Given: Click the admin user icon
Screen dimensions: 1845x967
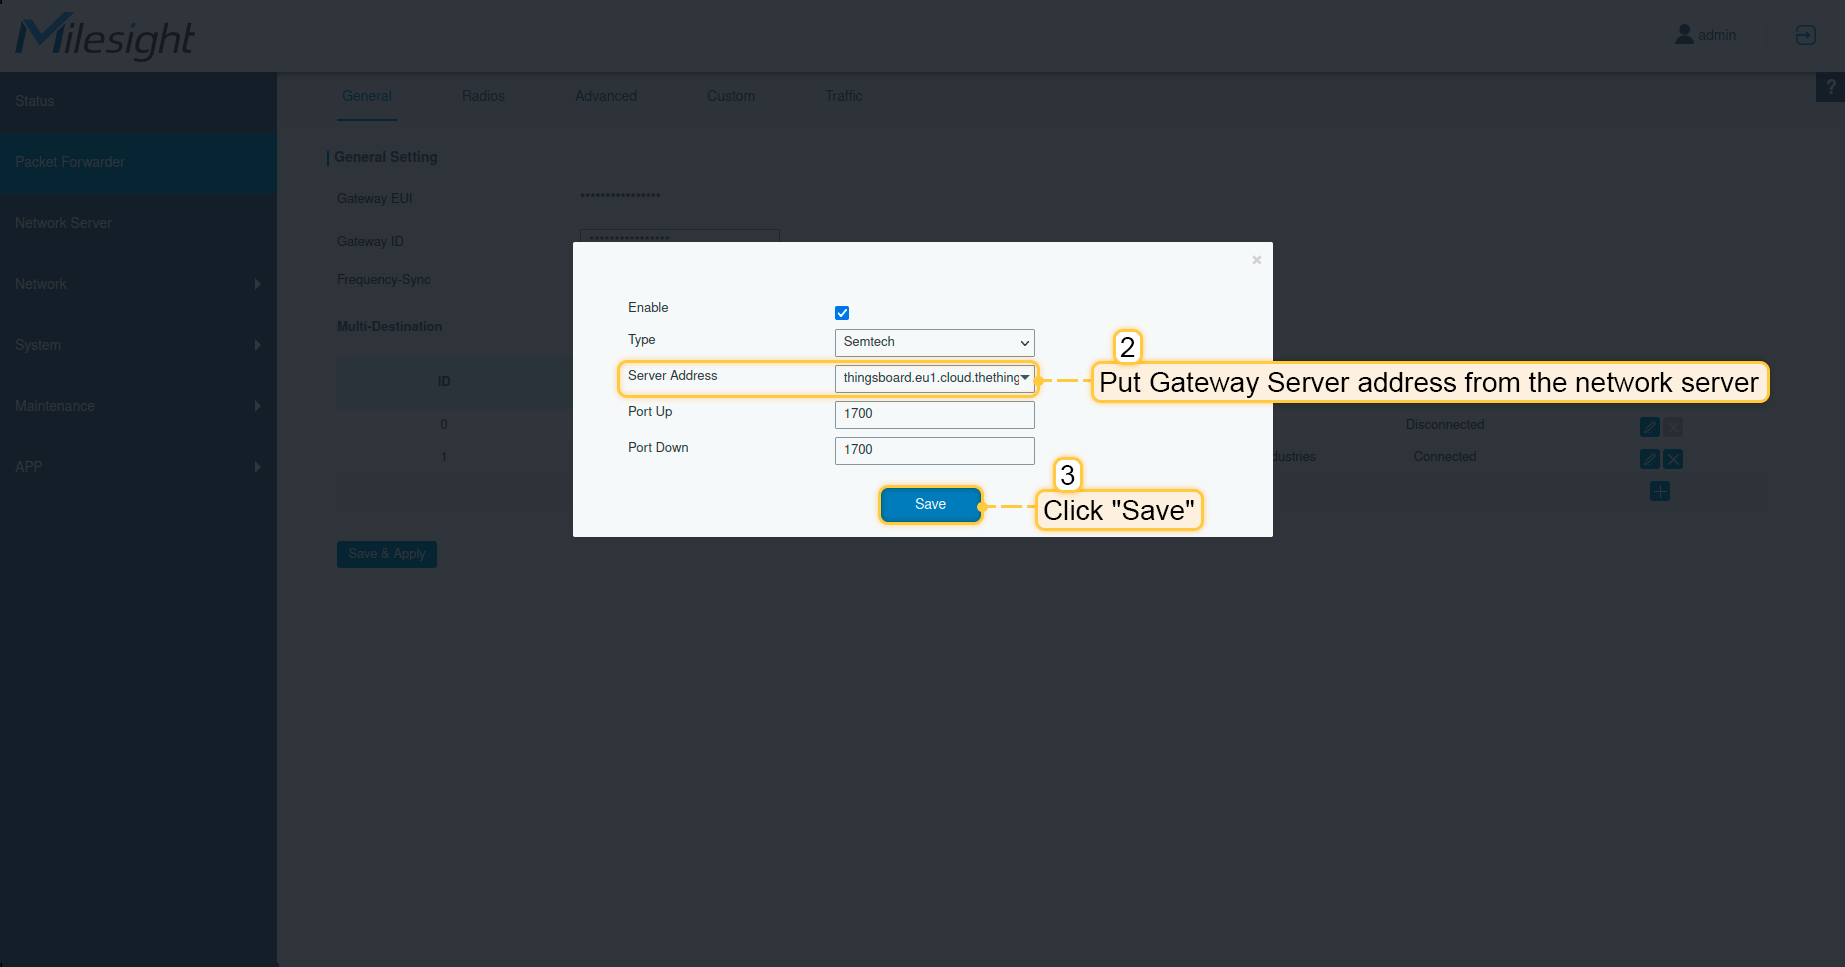Looking at the screenshot, I should coord(1684,35).
